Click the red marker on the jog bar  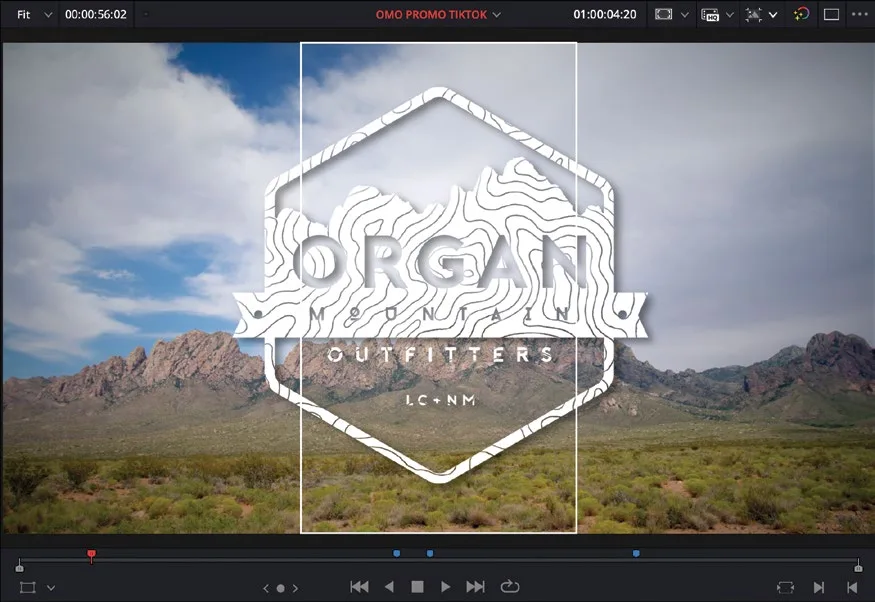point(92,555)
